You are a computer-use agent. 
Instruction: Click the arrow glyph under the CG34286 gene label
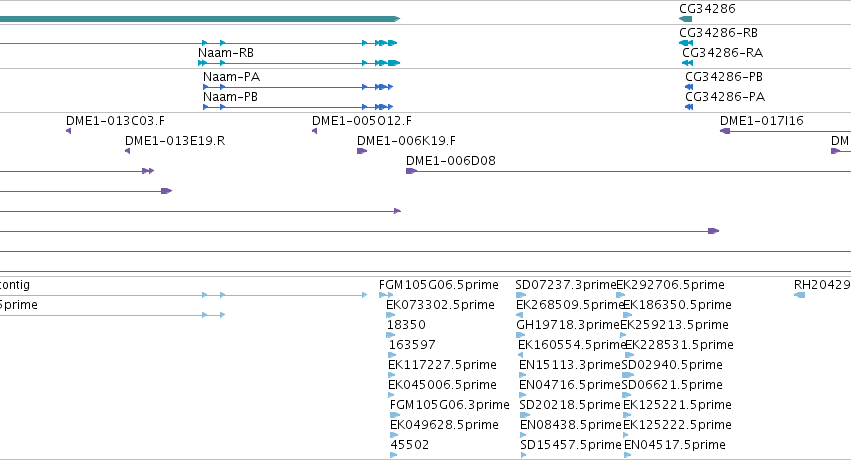685,19
